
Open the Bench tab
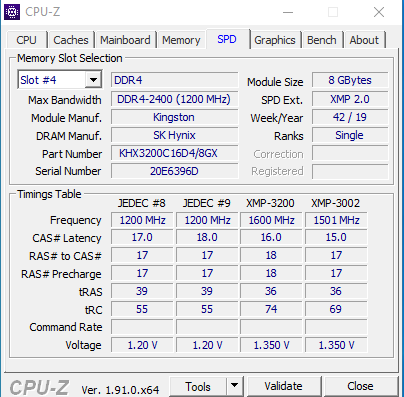coord(322,40)
